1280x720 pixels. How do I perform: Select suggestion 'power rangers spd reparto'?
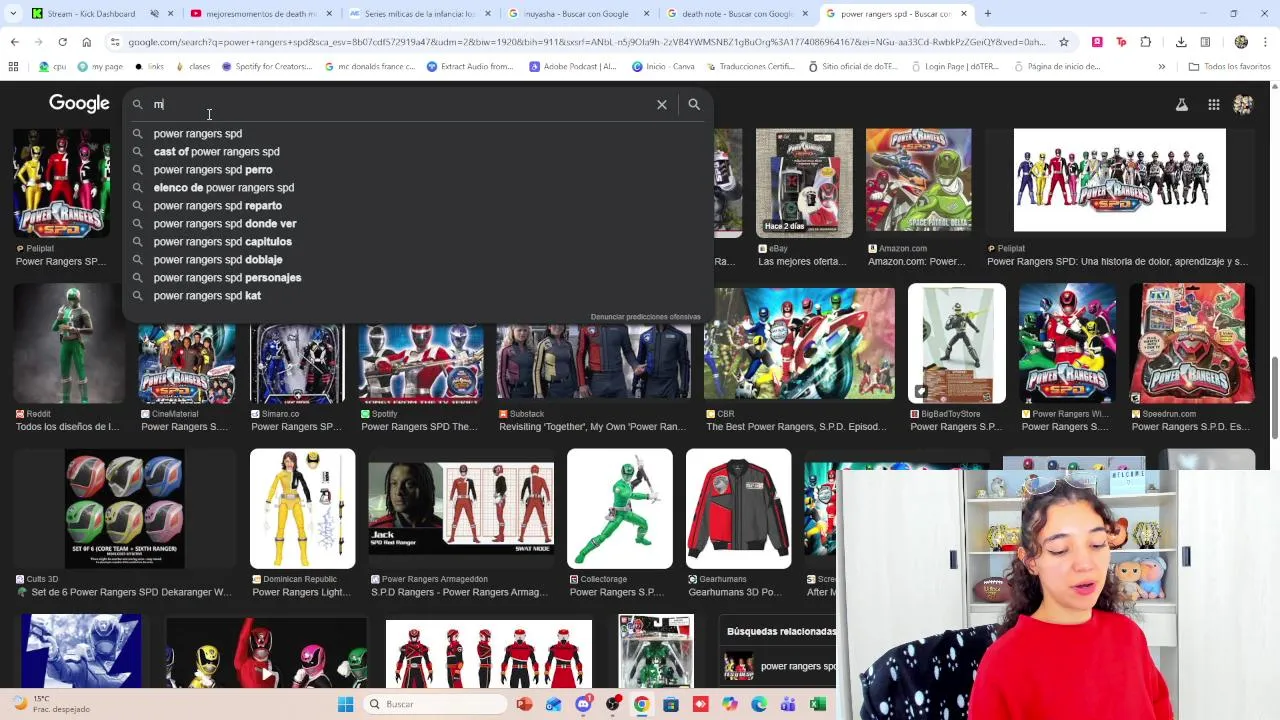tap(218, 206)
